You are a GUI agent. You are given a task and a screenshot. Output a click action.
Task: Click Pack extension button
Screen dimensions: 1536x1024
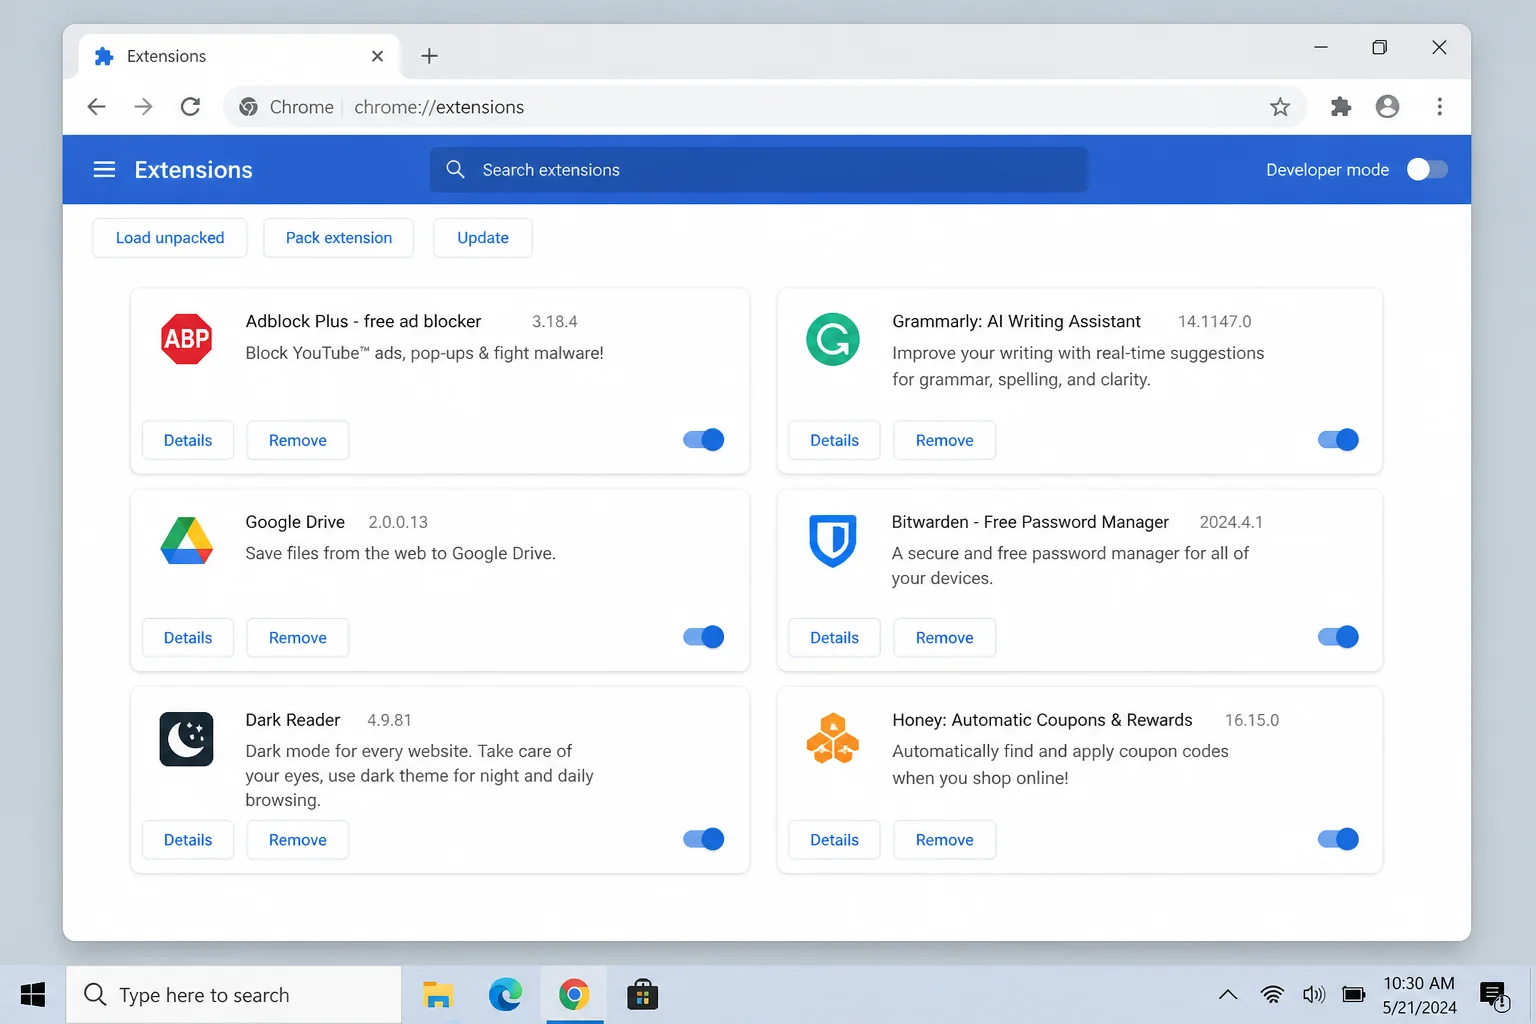(x=339, y=238)
